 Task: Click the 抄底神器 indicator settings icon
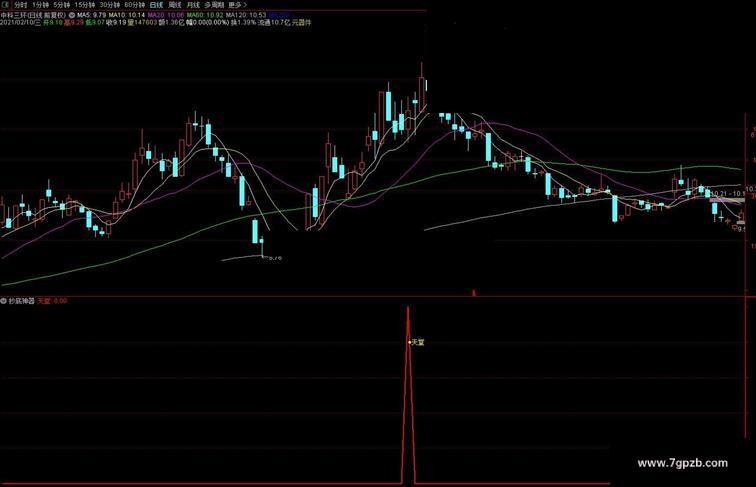[4, 301]
